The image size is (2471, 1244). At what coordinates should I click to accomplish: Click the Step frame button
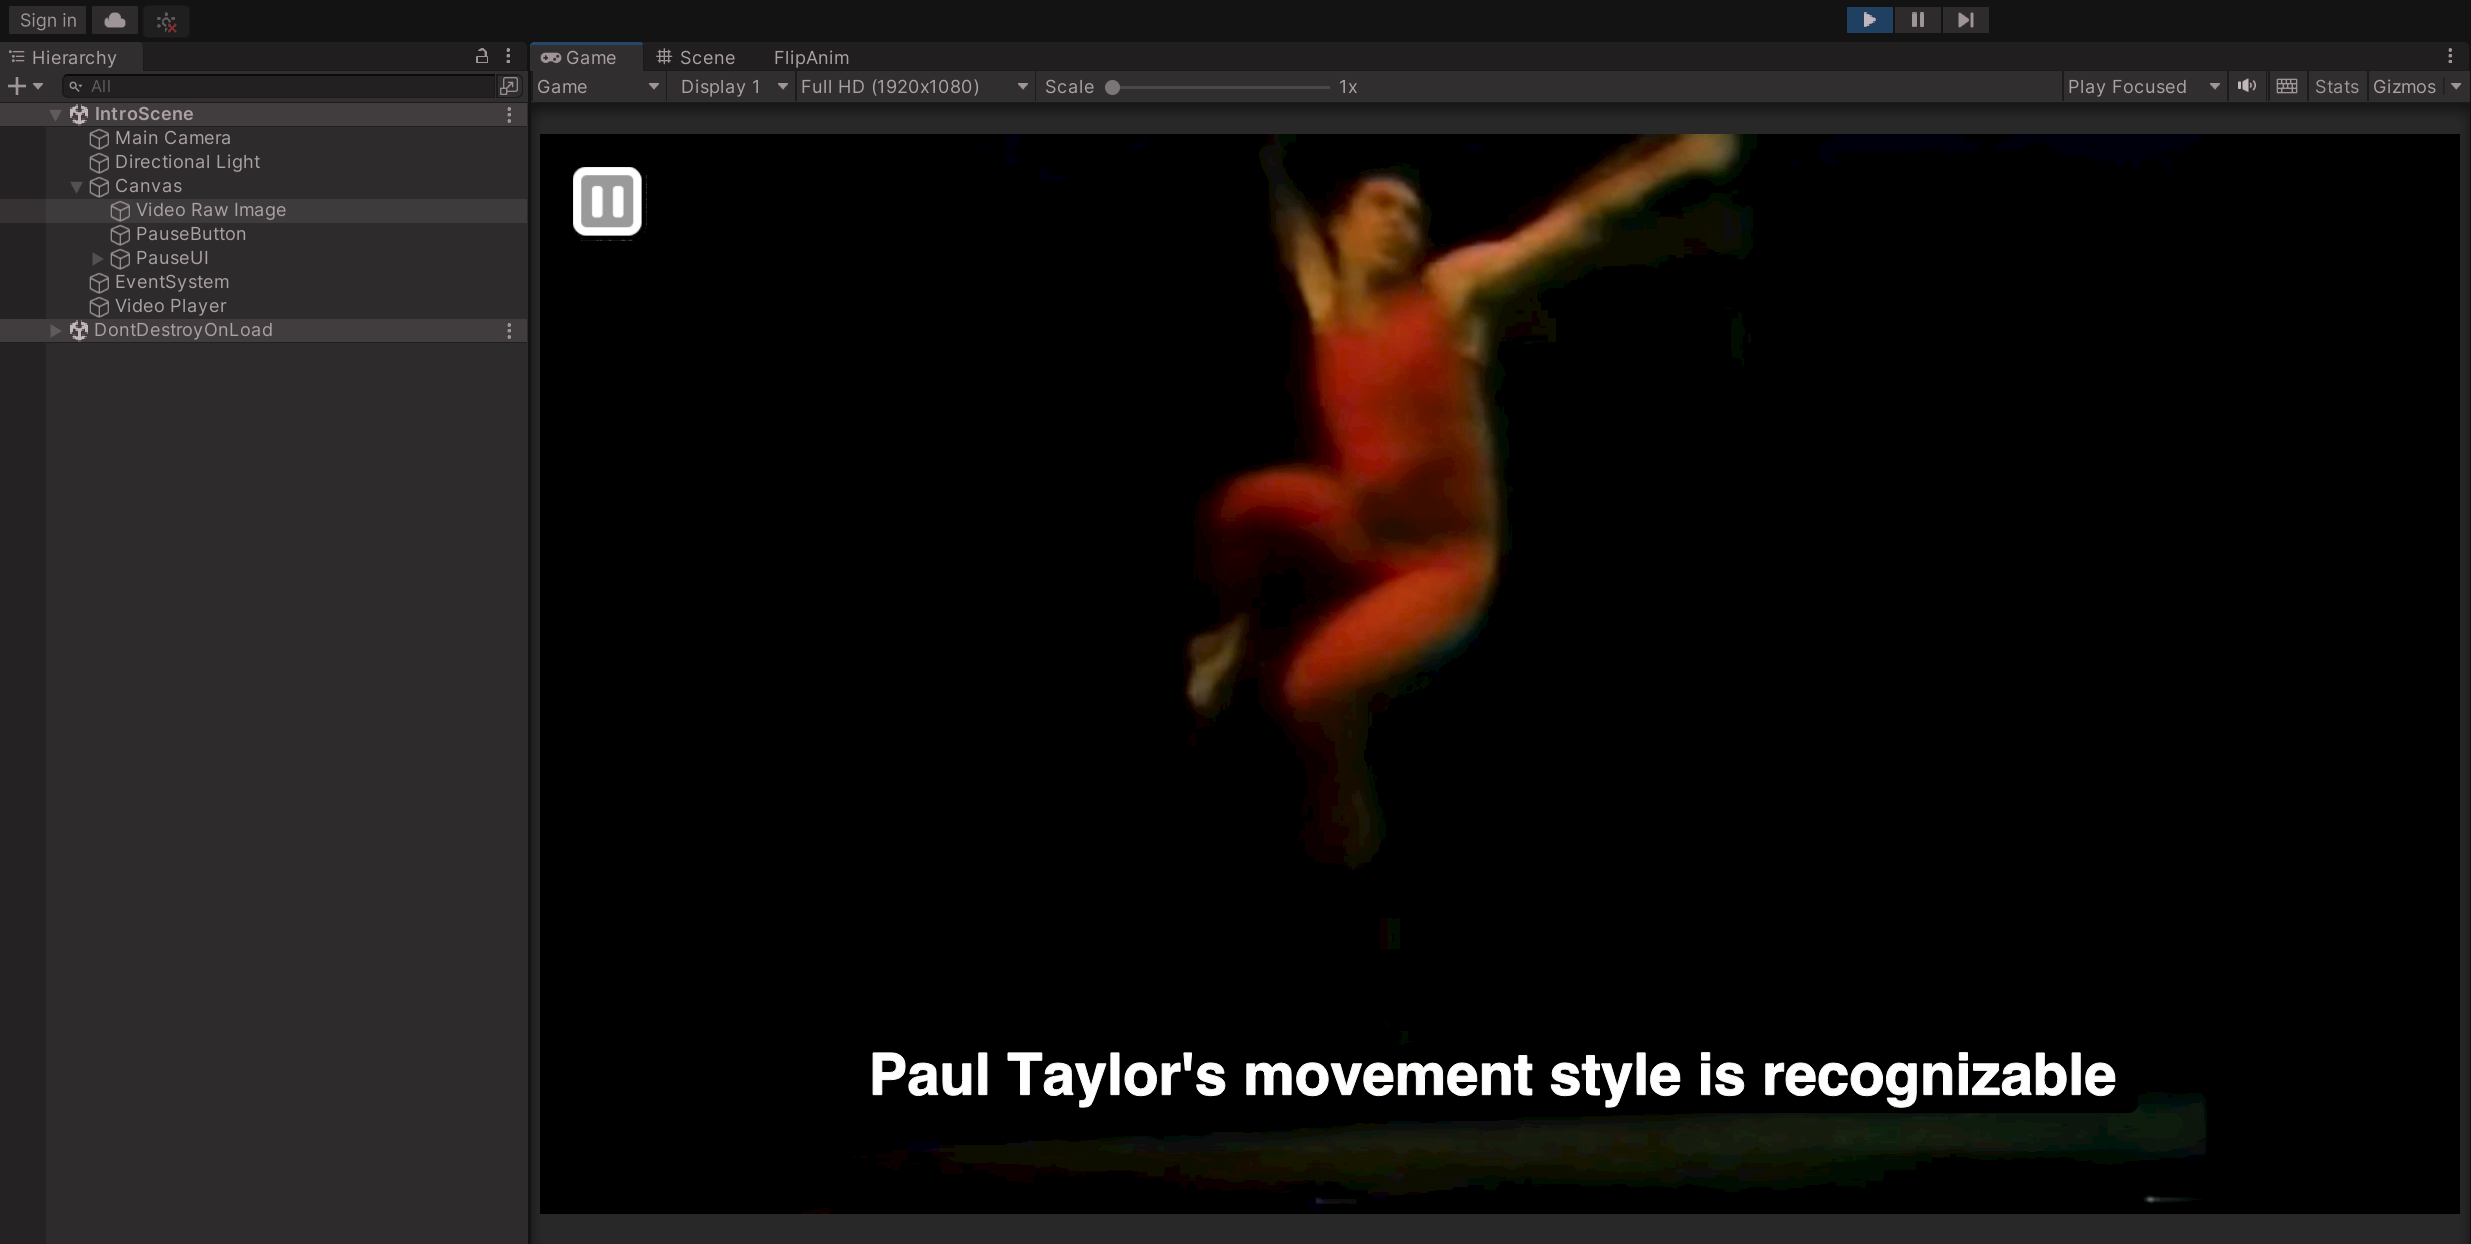[x=1965, y=20]
